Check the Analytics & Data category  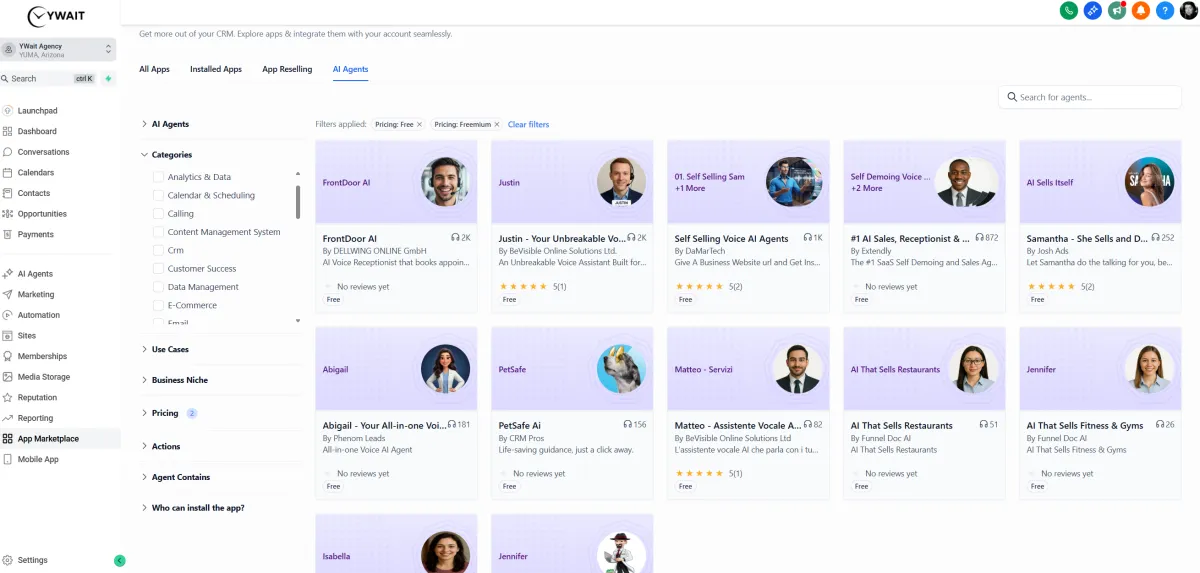point(158,177)
